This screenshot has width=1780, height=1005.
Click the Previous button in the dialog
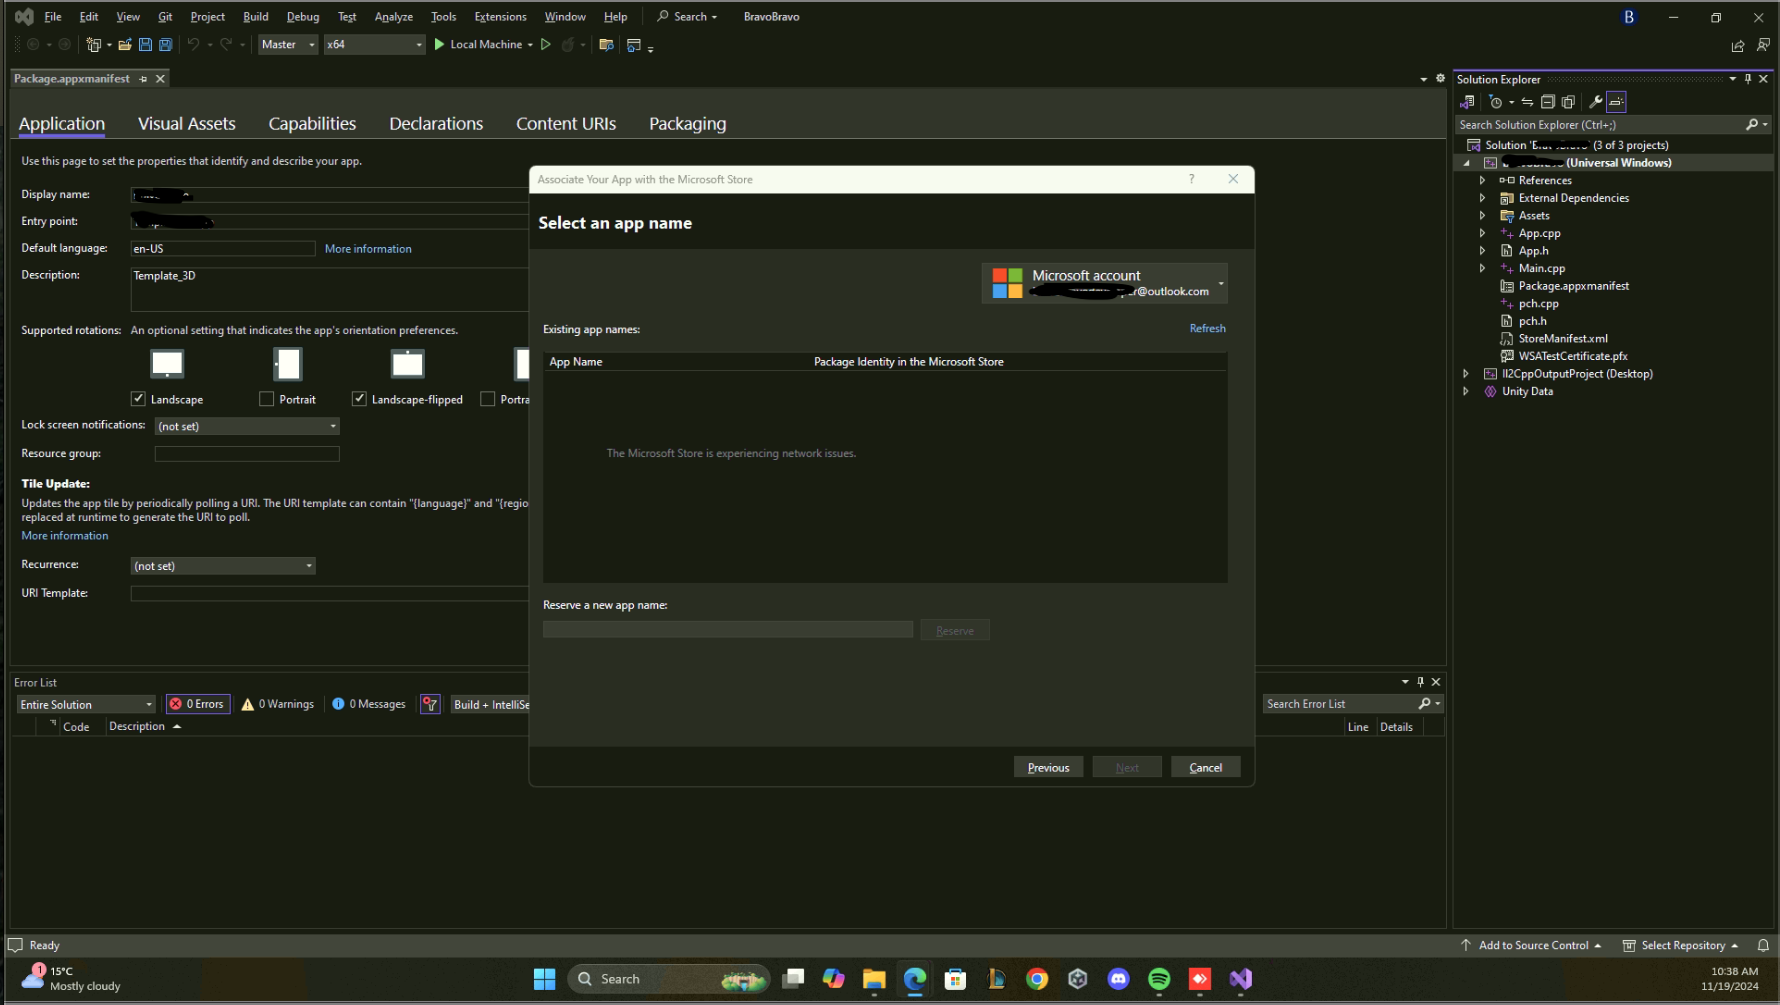click(1048, 767)
